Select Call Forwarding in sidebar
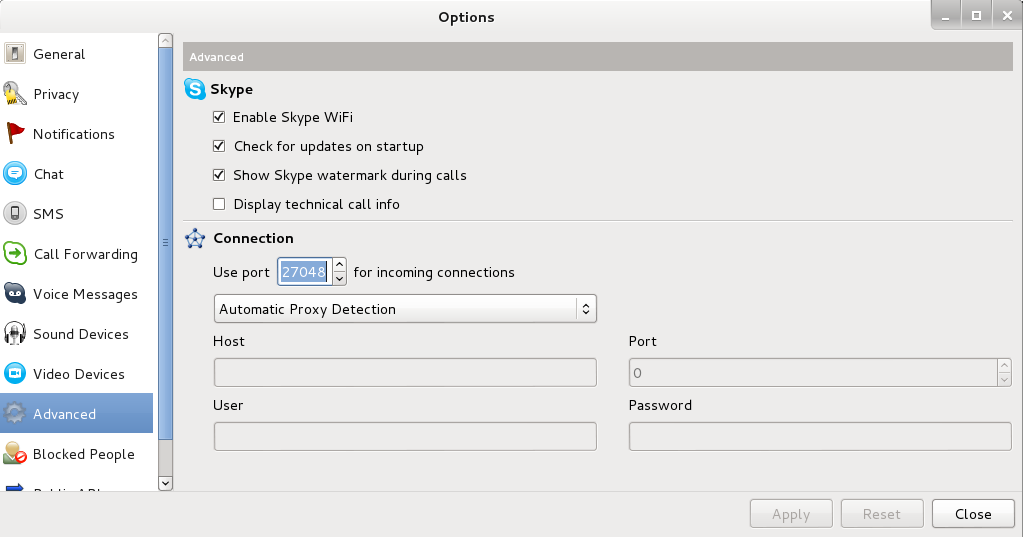The image size is (1023, 537). click(77, 254)
